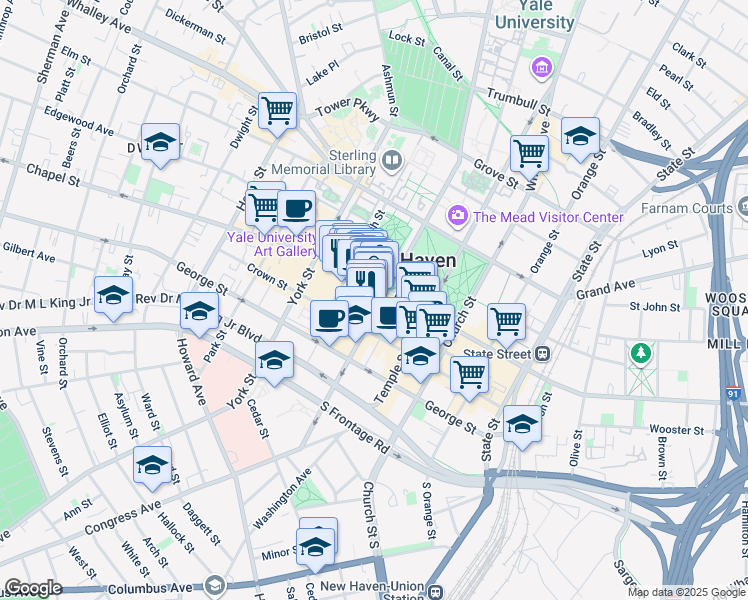Click the Olive St label

click(x=577, y=448)
